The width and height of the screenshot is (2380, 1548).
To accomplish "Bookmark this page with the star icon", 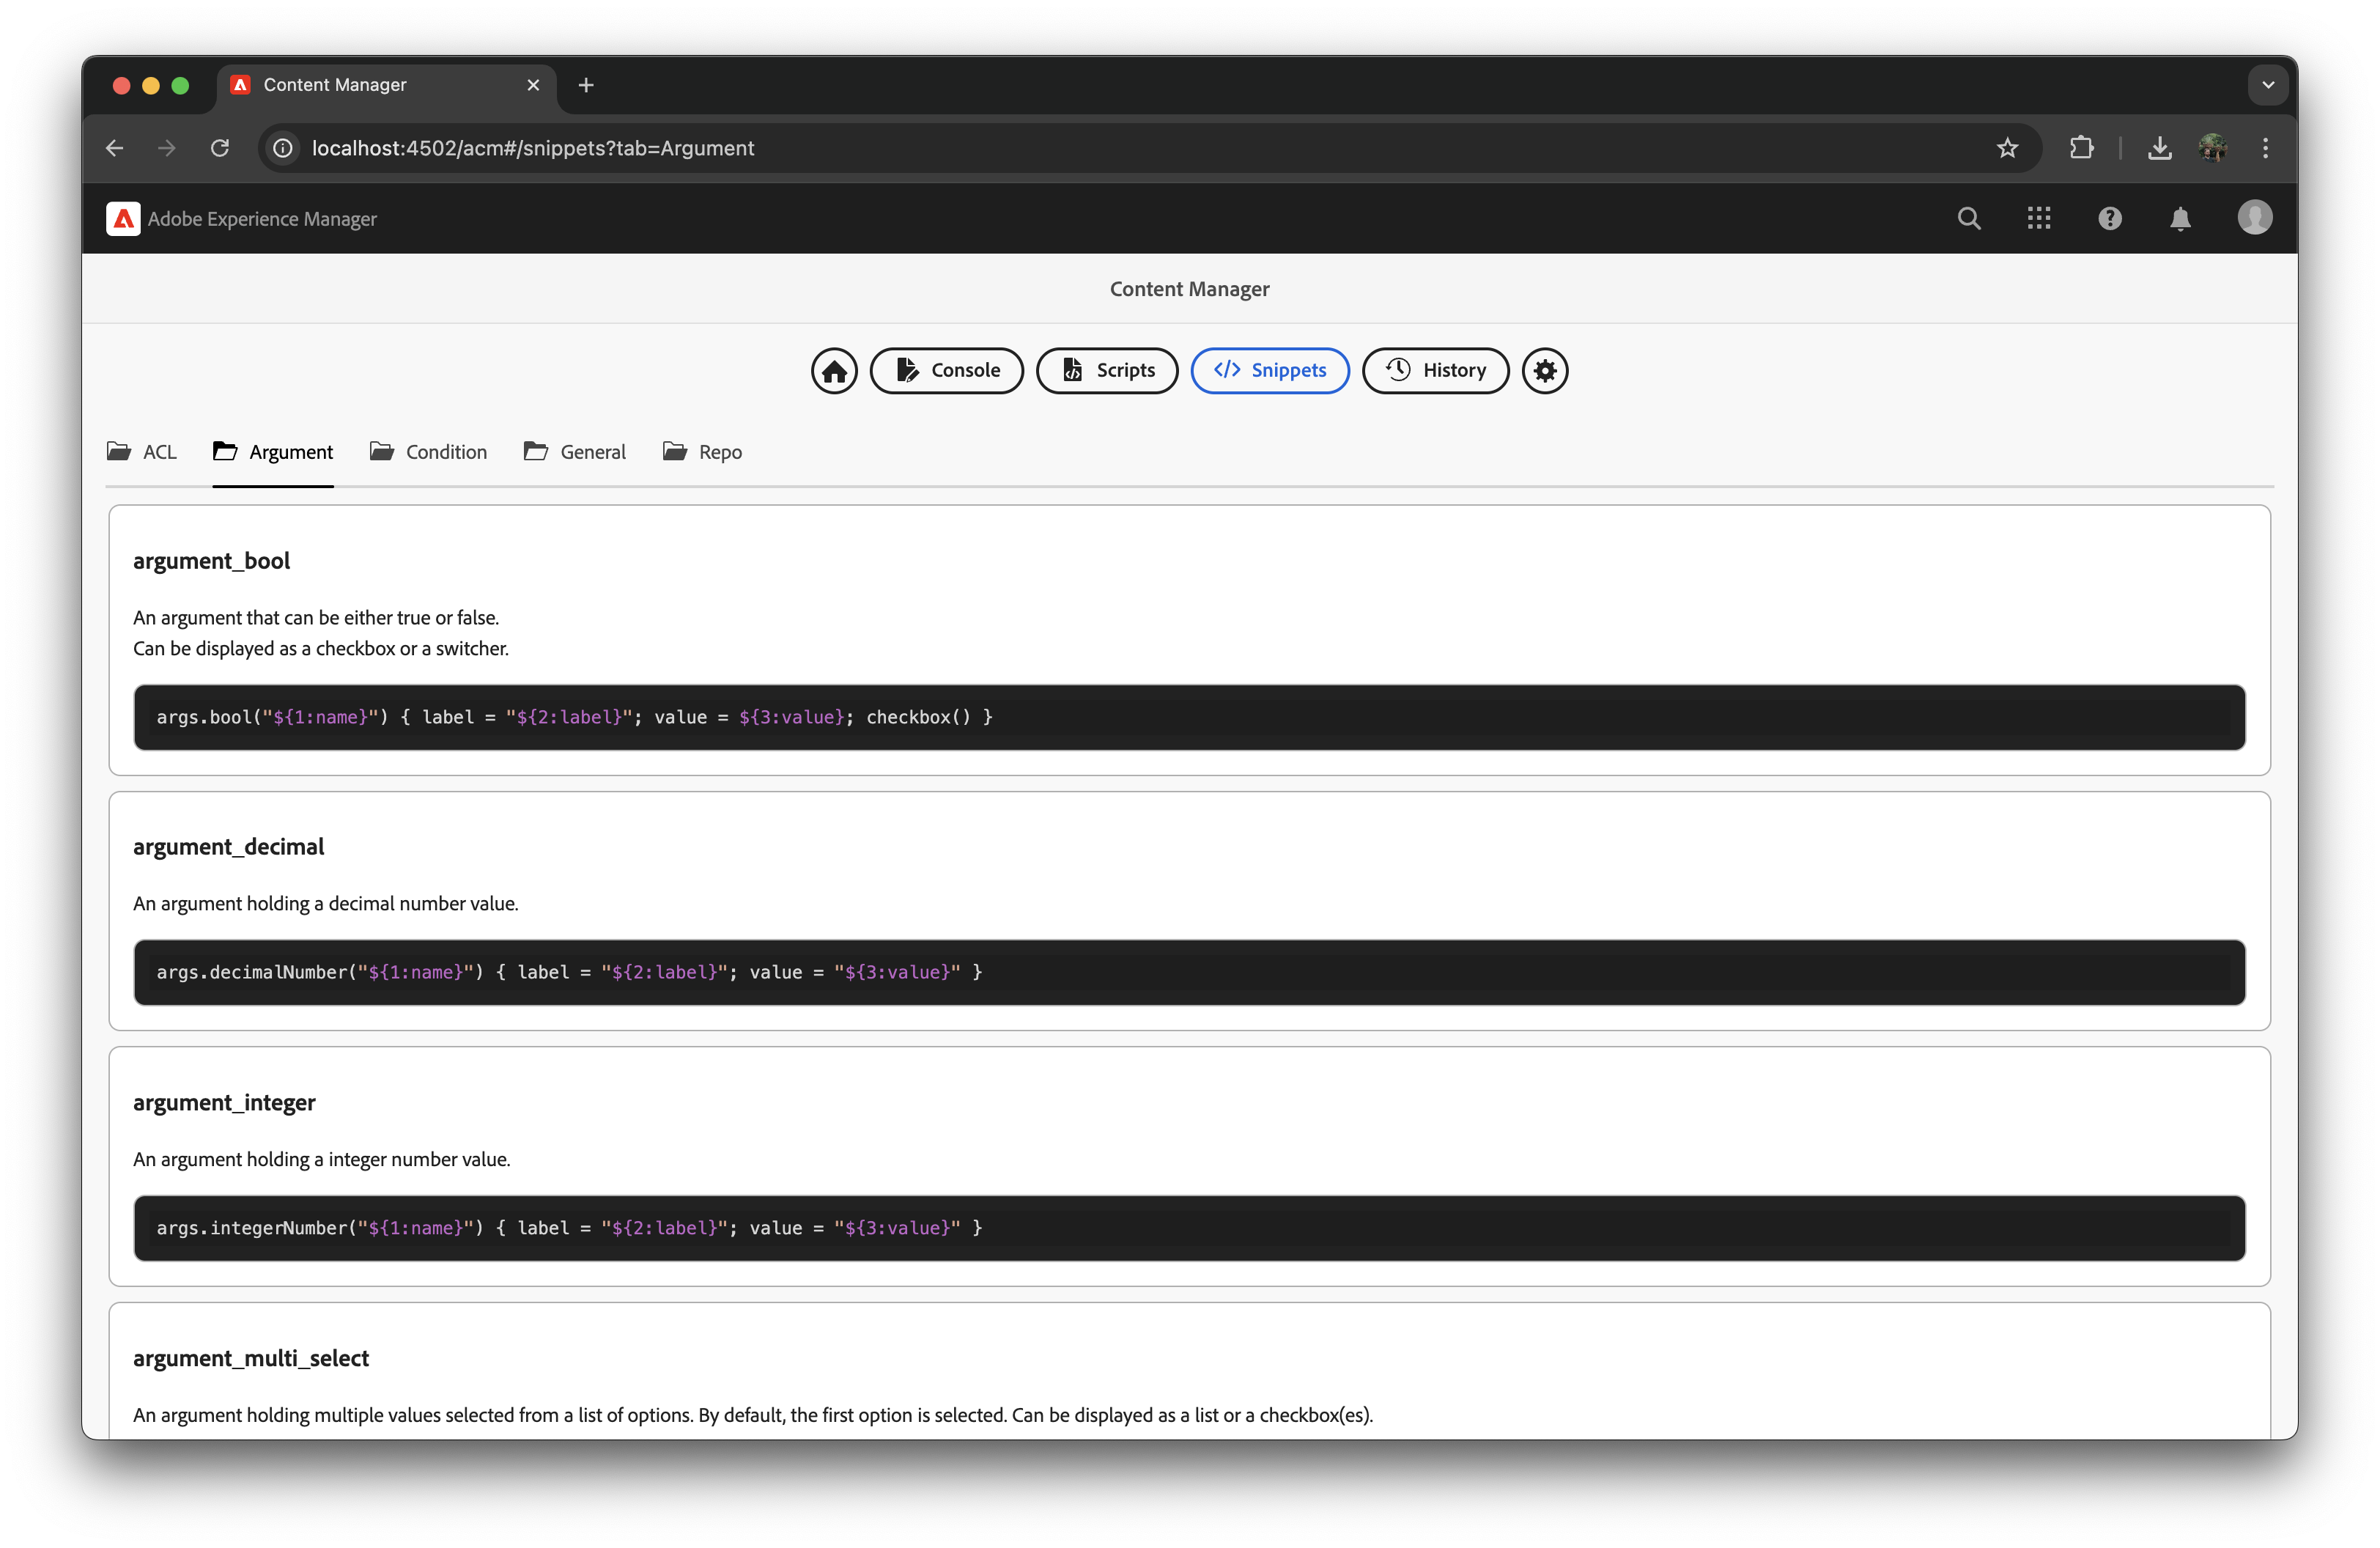I will point(2007,148).
